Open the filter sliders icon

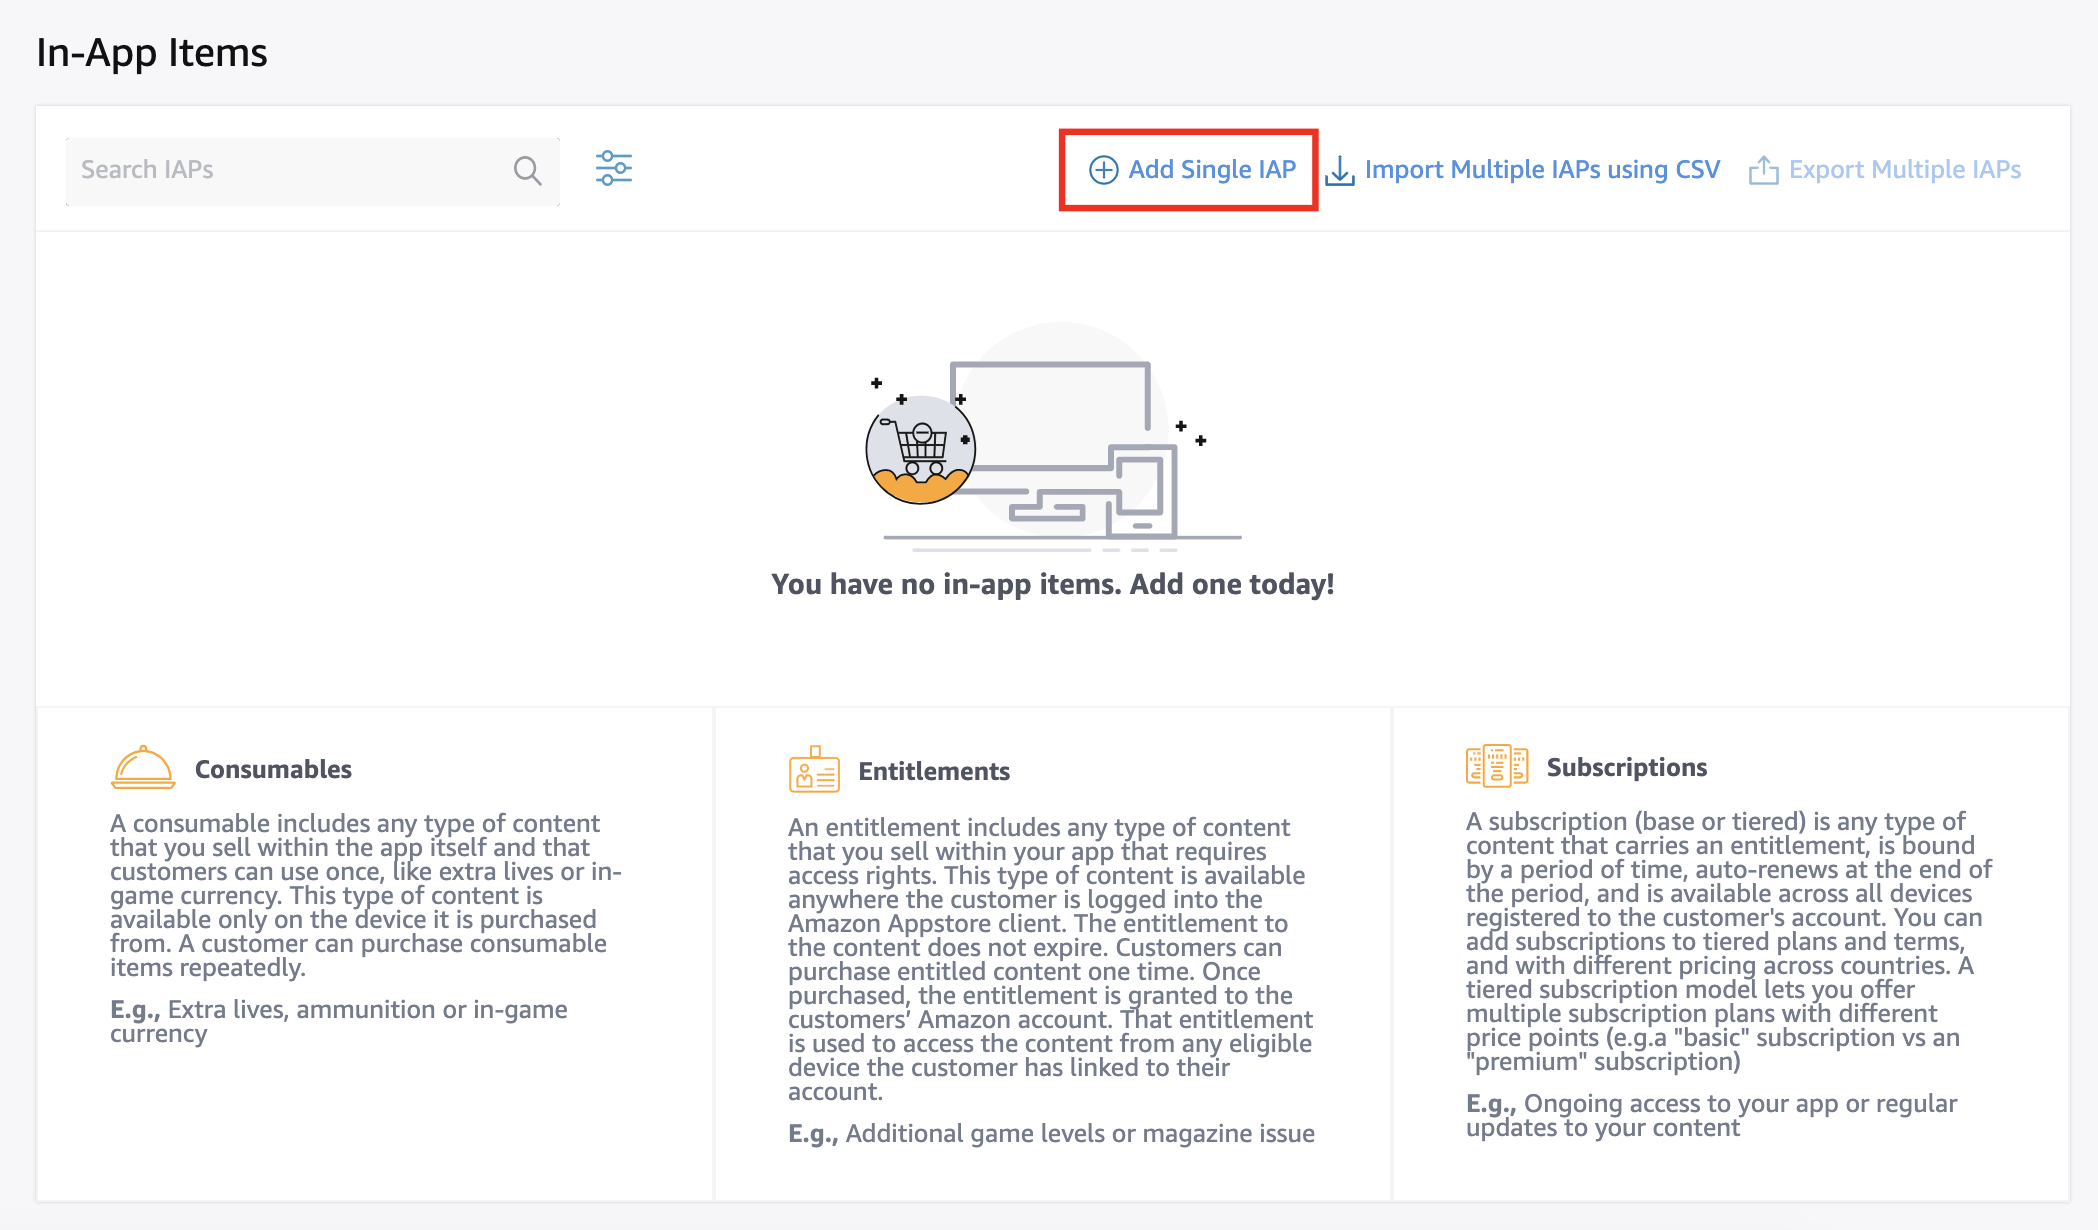[613, 168]
